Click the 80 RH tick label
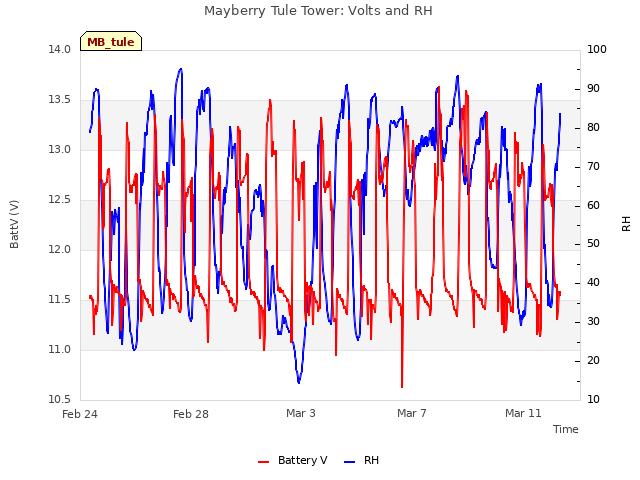Screen dimensions: 640x480 tap(593, 127)
